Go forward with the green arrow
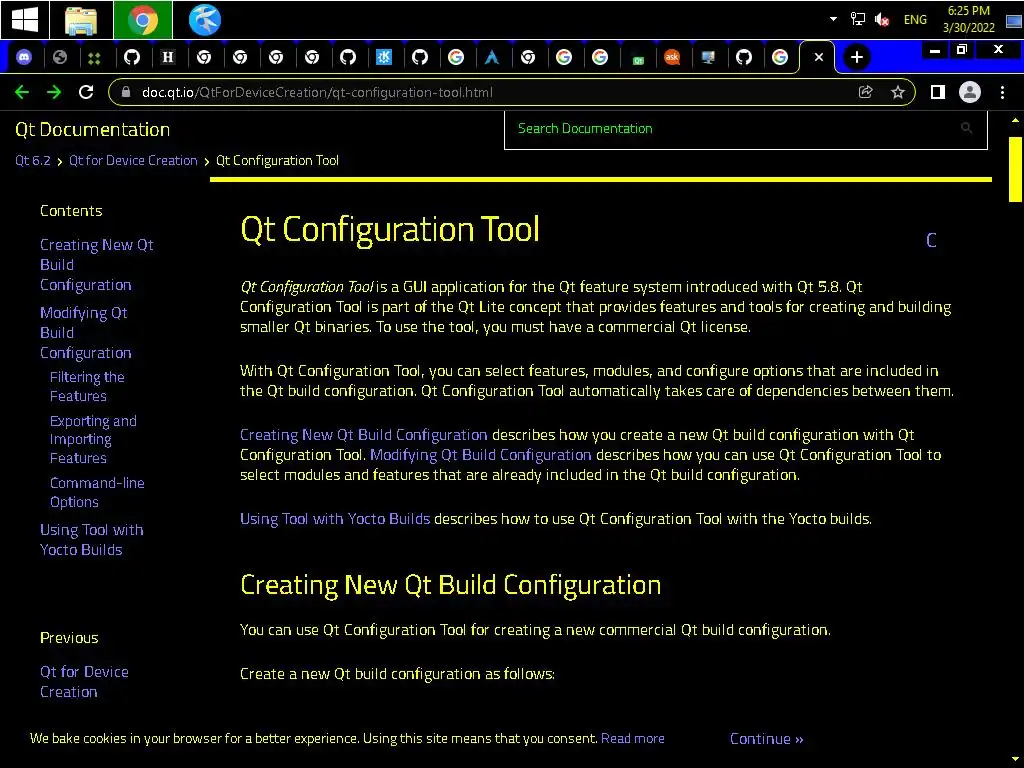This screenshot has height=768, width=1024. click(54, 92)
